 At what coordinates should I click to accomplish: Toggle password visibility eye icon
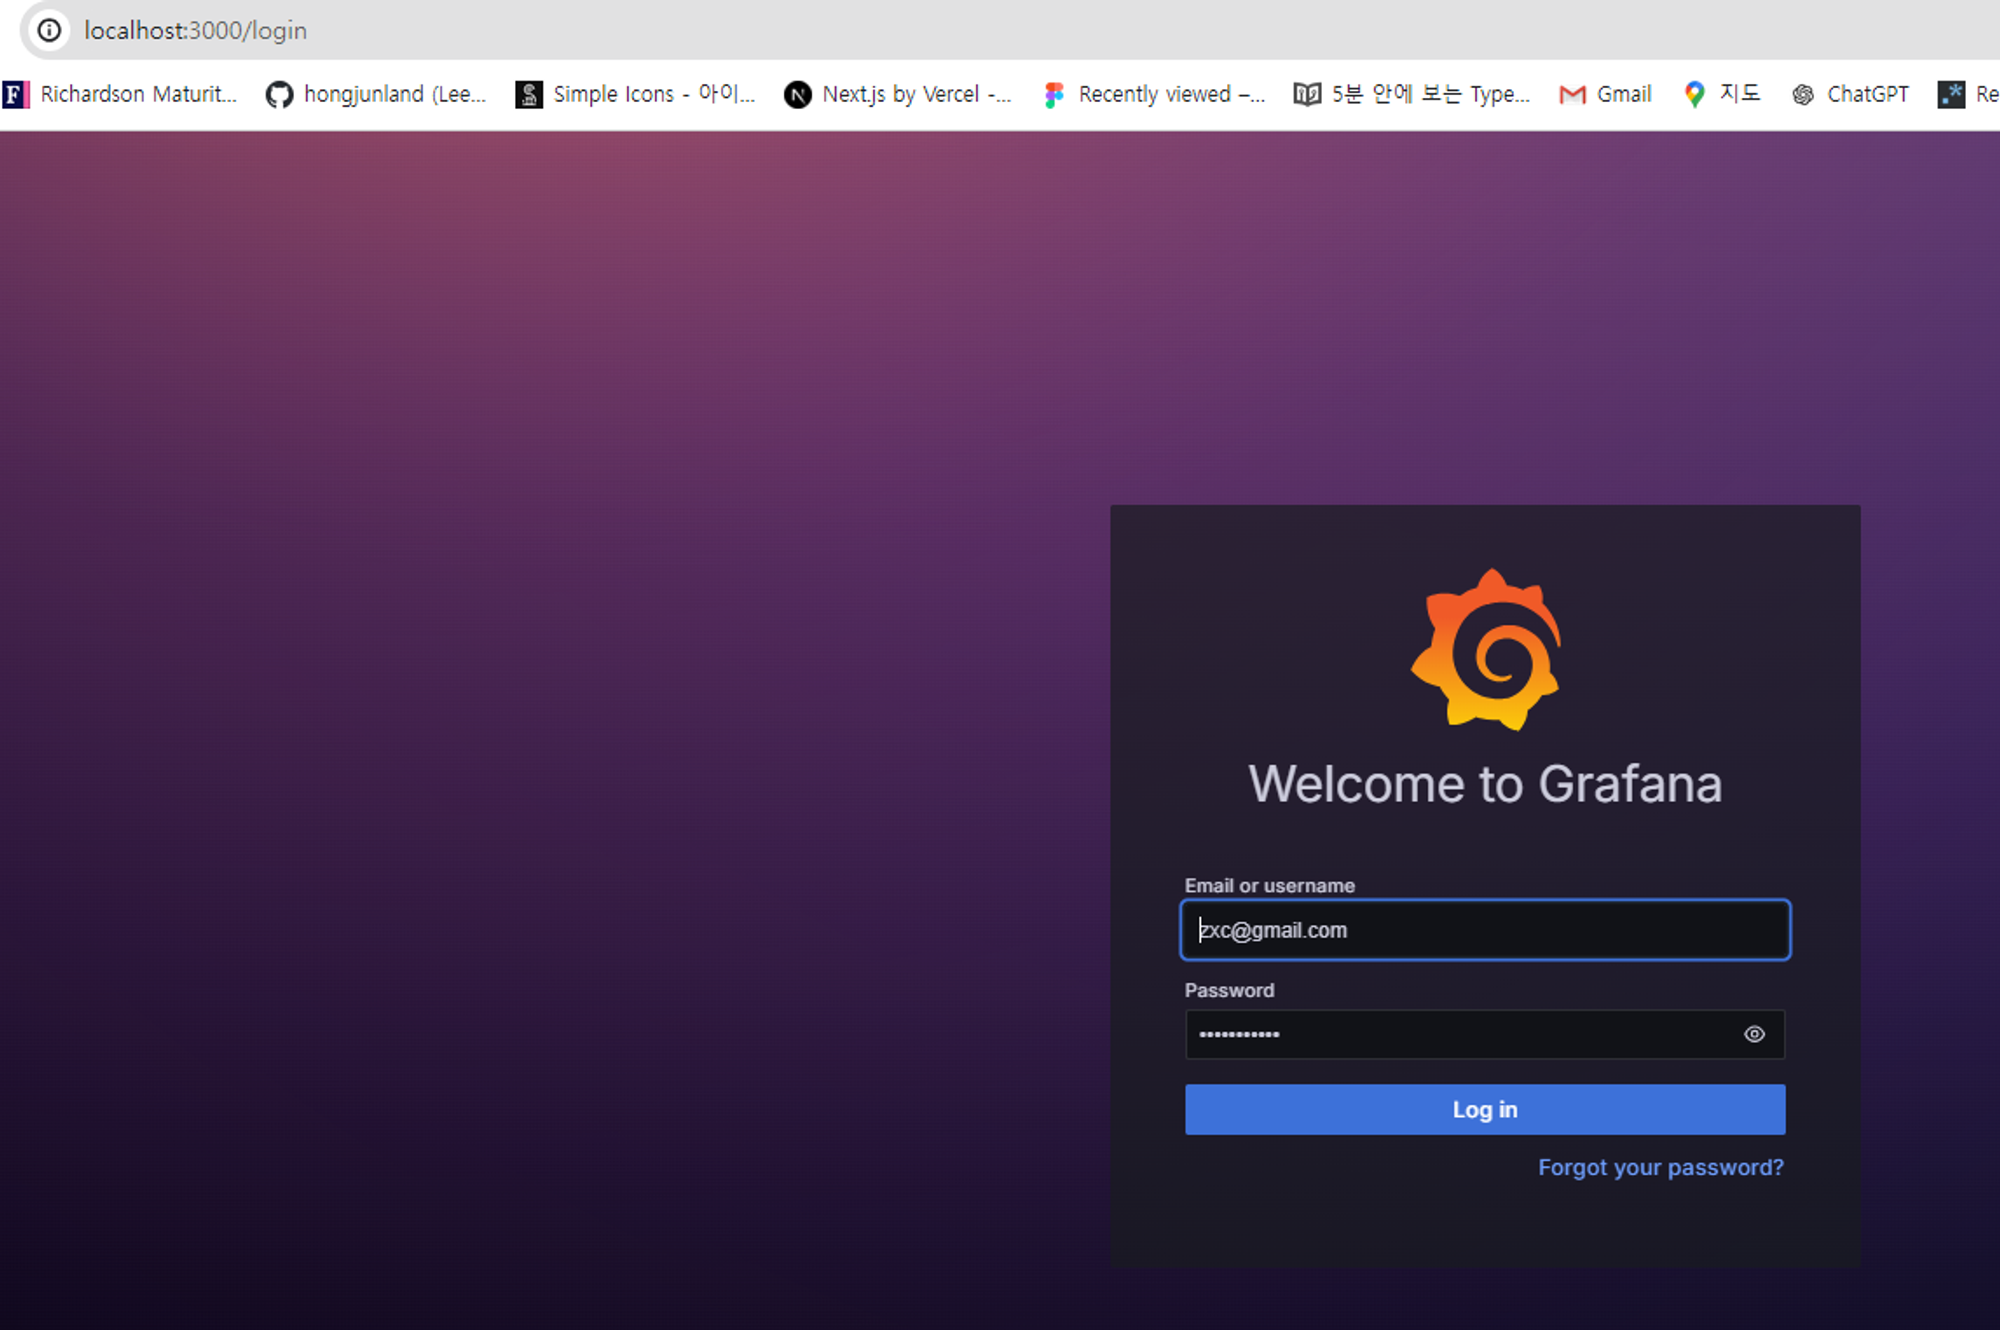(1754, 1034)
